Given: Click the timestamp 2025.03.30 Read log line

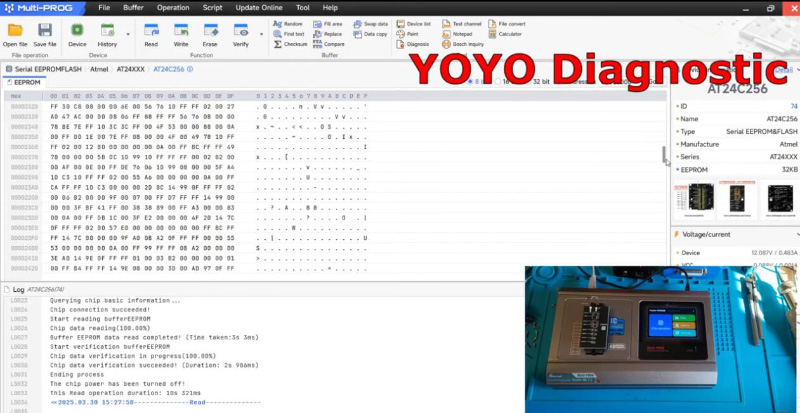Looking at the screenshot, I should 156,402.
